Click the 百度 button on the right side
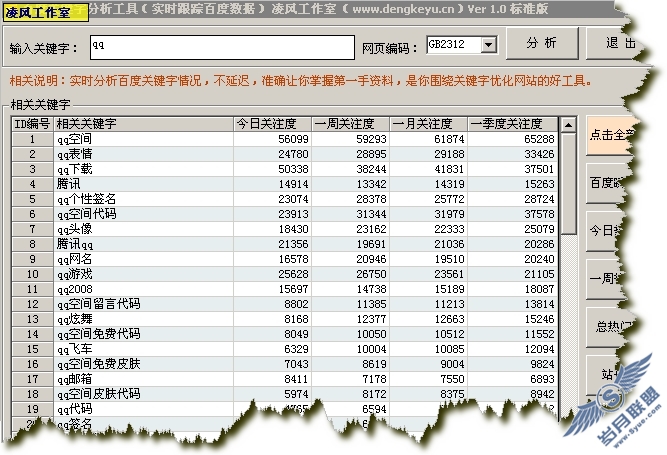This screenshot has width=667, height=455. pos(606,183)
